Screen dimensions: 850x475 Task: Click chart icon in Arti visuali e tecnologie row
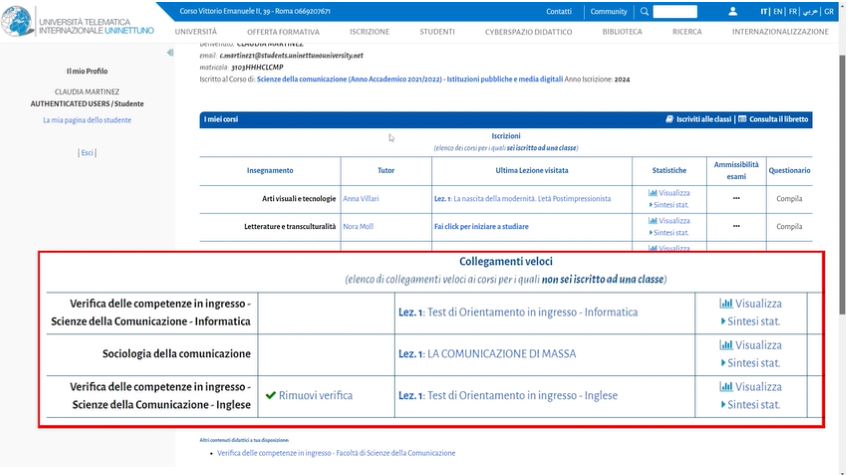(x=652, y=193)
